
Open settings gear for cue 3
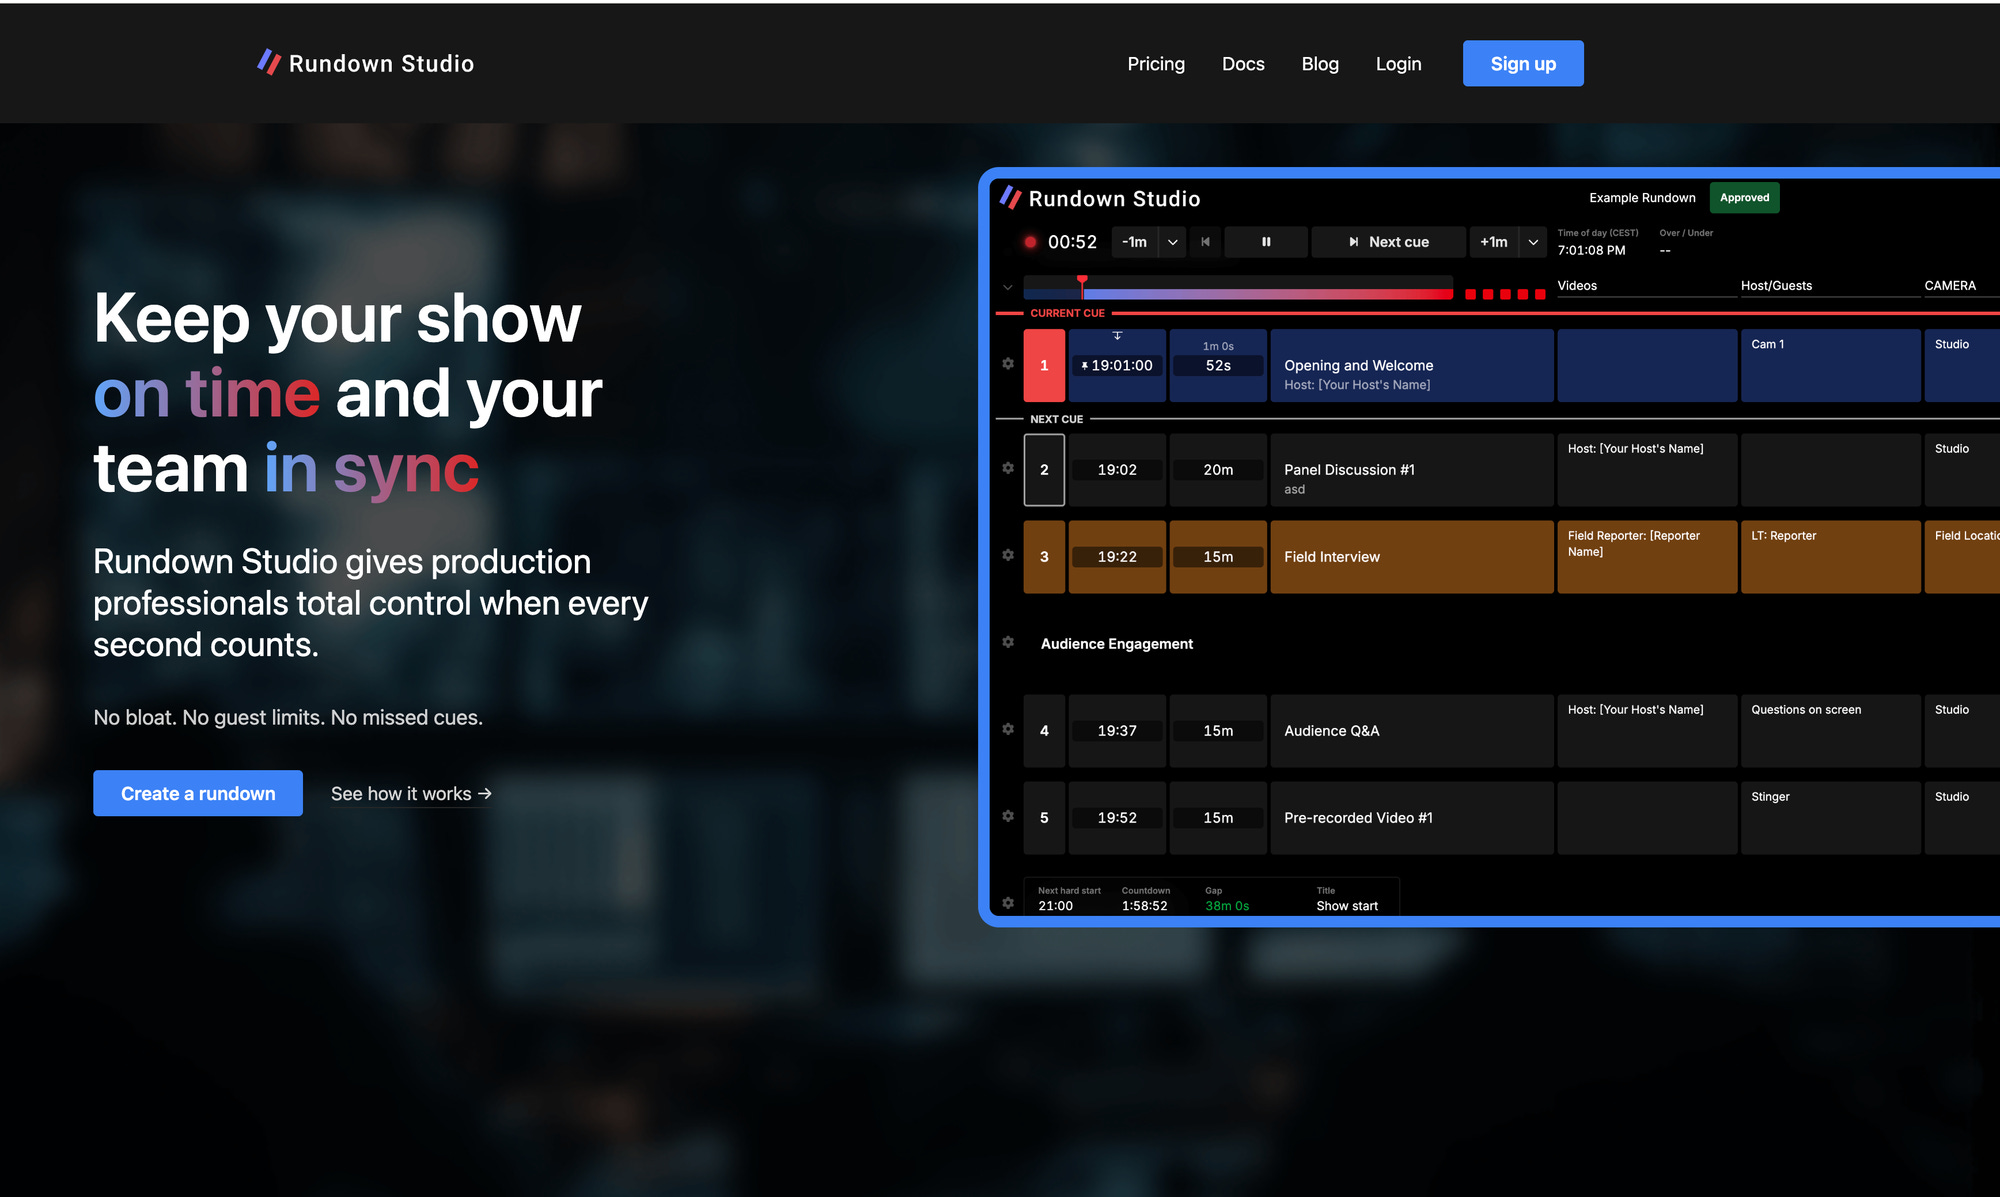pos(1008,555)
